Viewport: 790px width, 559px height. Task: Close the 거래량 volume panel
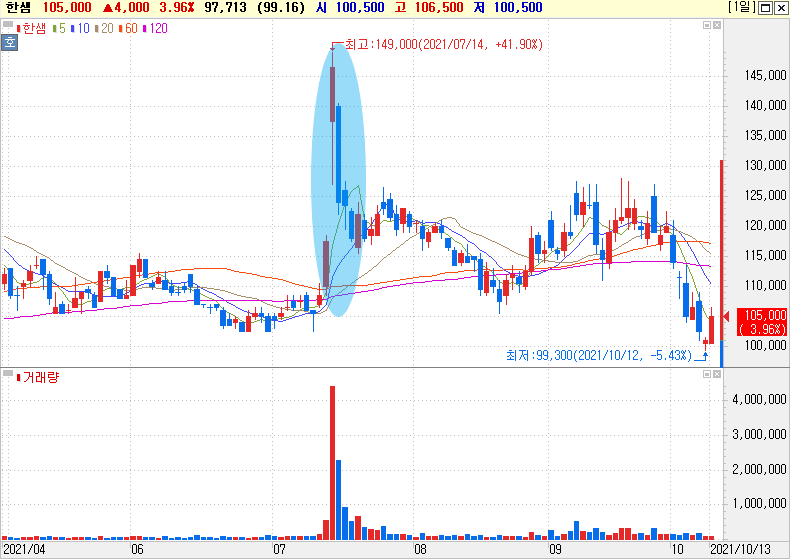pyautogui.click(x=717, y=374)
